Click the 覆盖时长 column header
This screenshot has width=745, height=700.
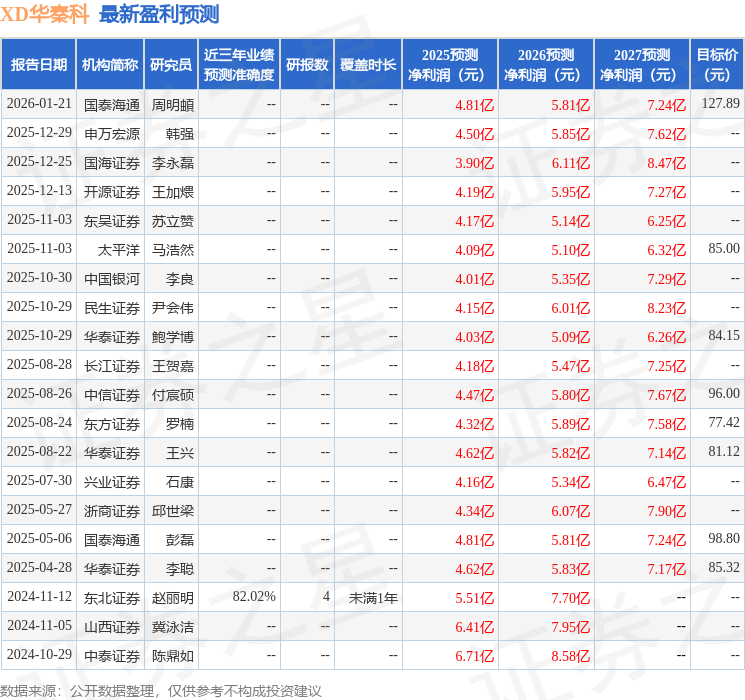(x=368, y=65)
